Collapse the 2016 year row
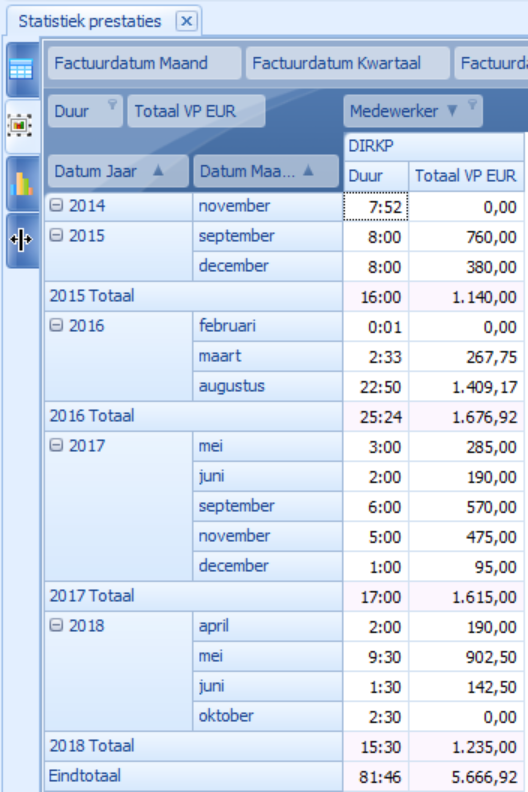Screen dimensions: 528x792 pos(56,325)
